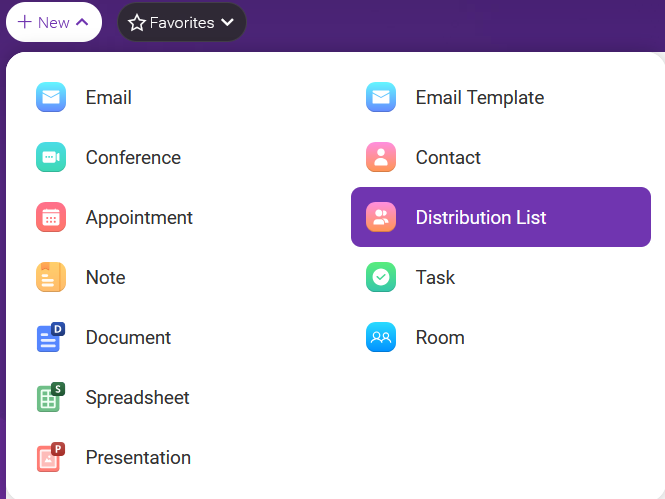This screenshot has width=665, height=499.
Task: Click the blue Document icon
Action: (51, 337)
